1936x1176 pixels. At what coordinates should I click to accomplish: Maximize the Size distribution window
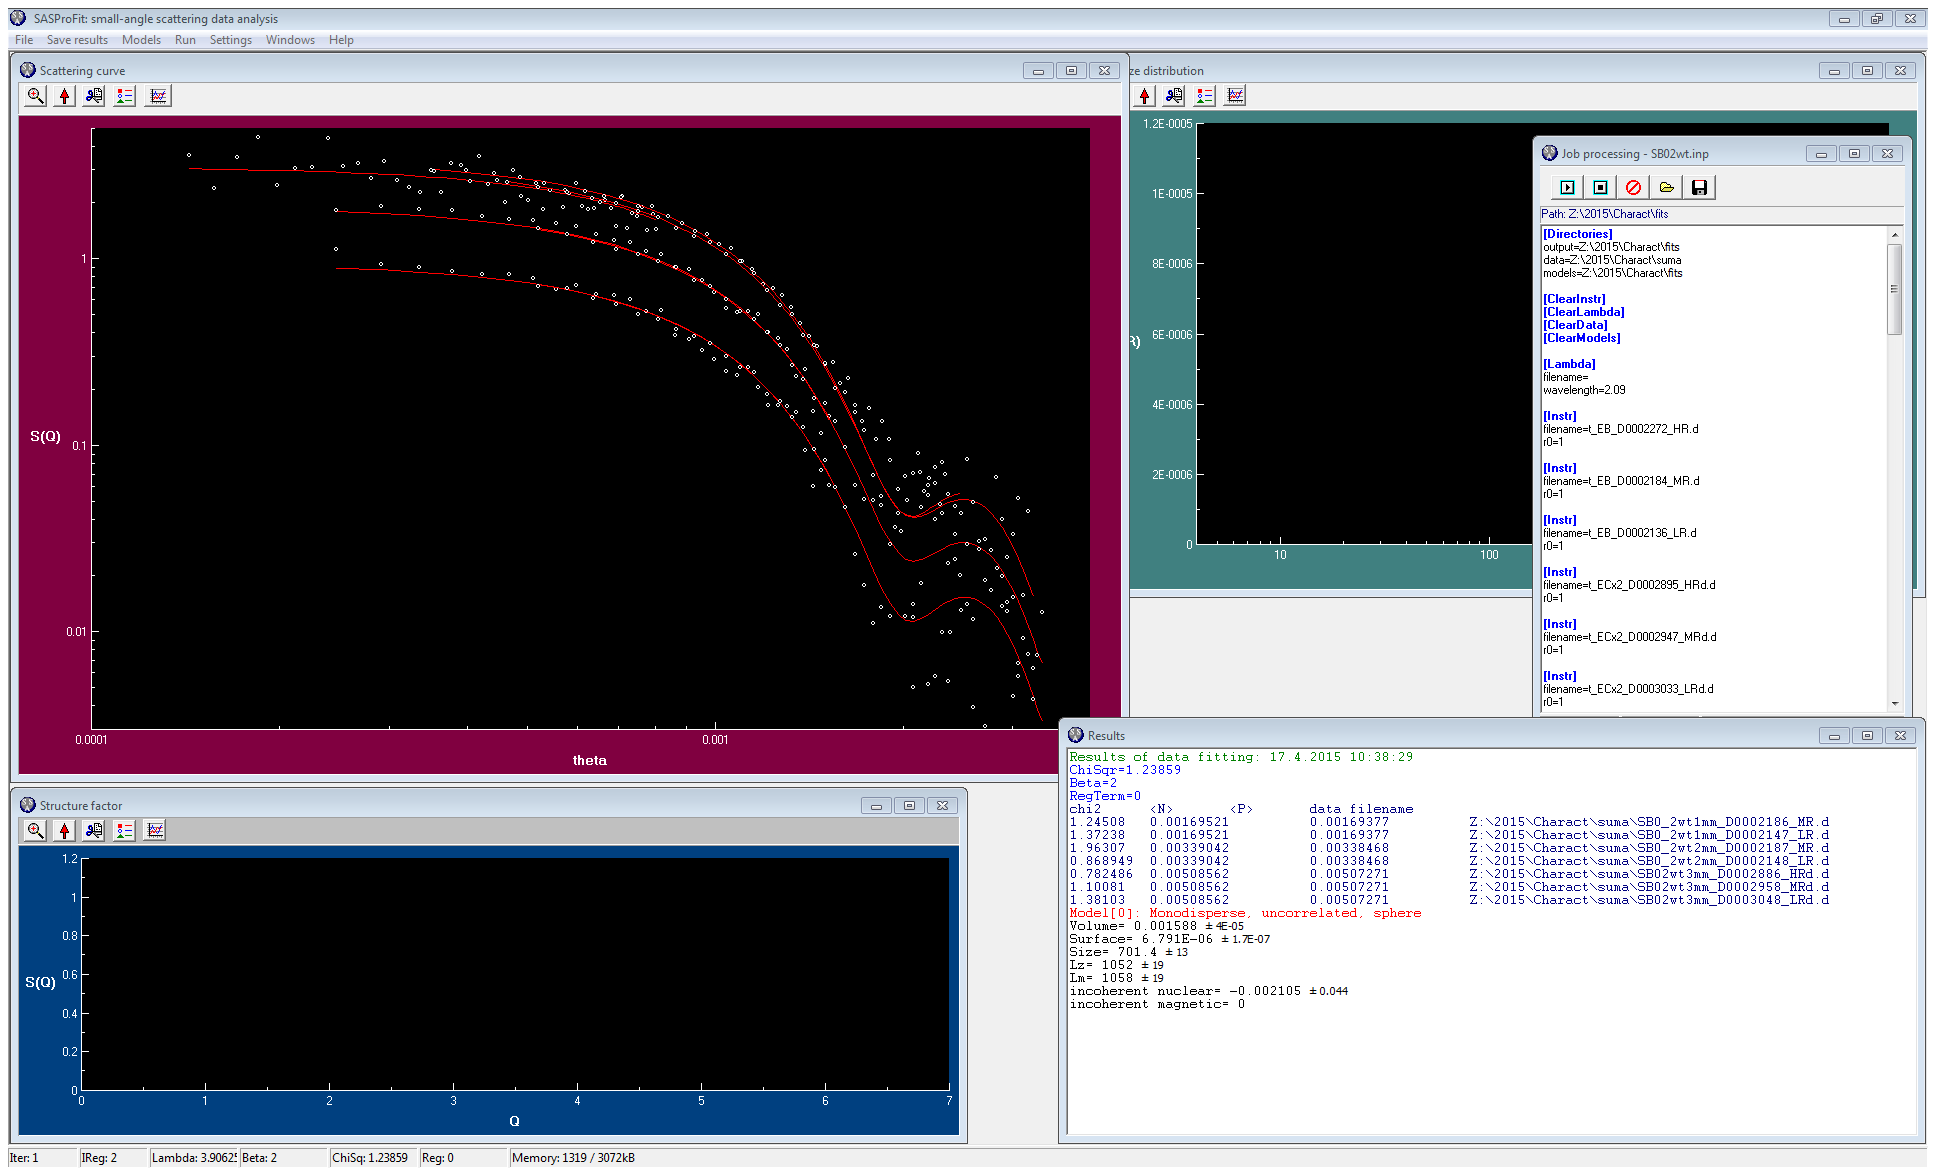click(x=1867, y=71)
